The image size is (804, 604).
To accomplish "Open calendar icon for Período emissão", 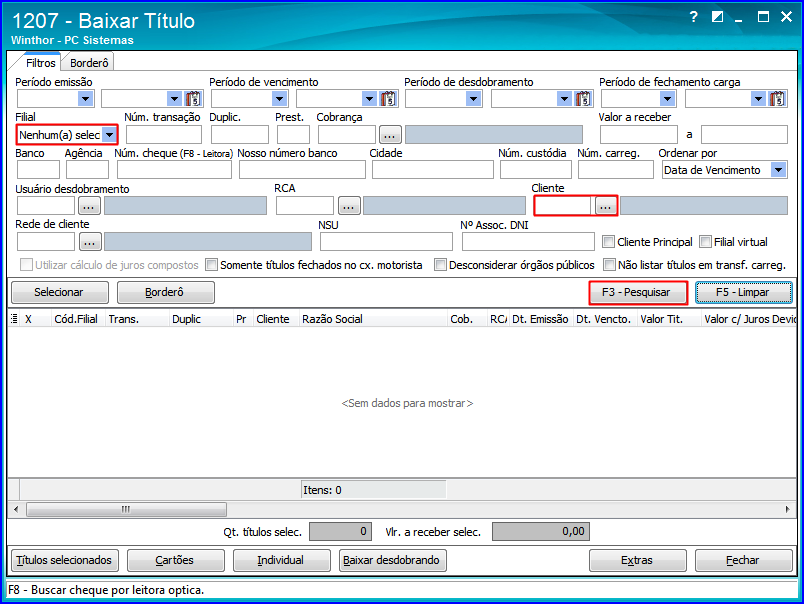I will [x=193, y=98].
